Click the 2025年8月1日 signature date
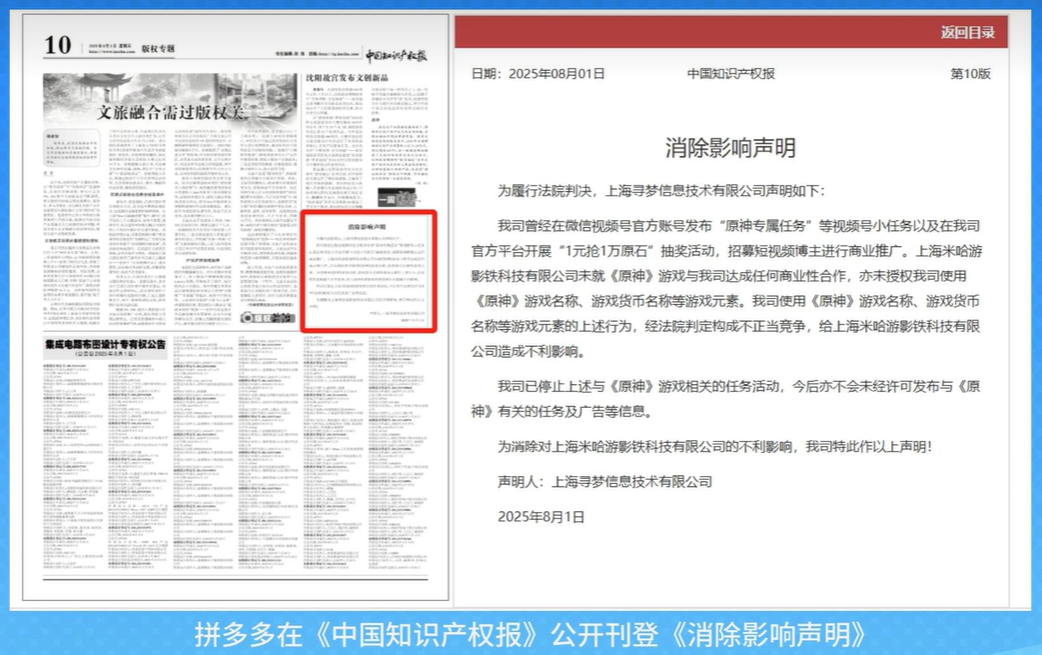The image size is (1042, 655). pyautogui.click(x=541, y=517)
